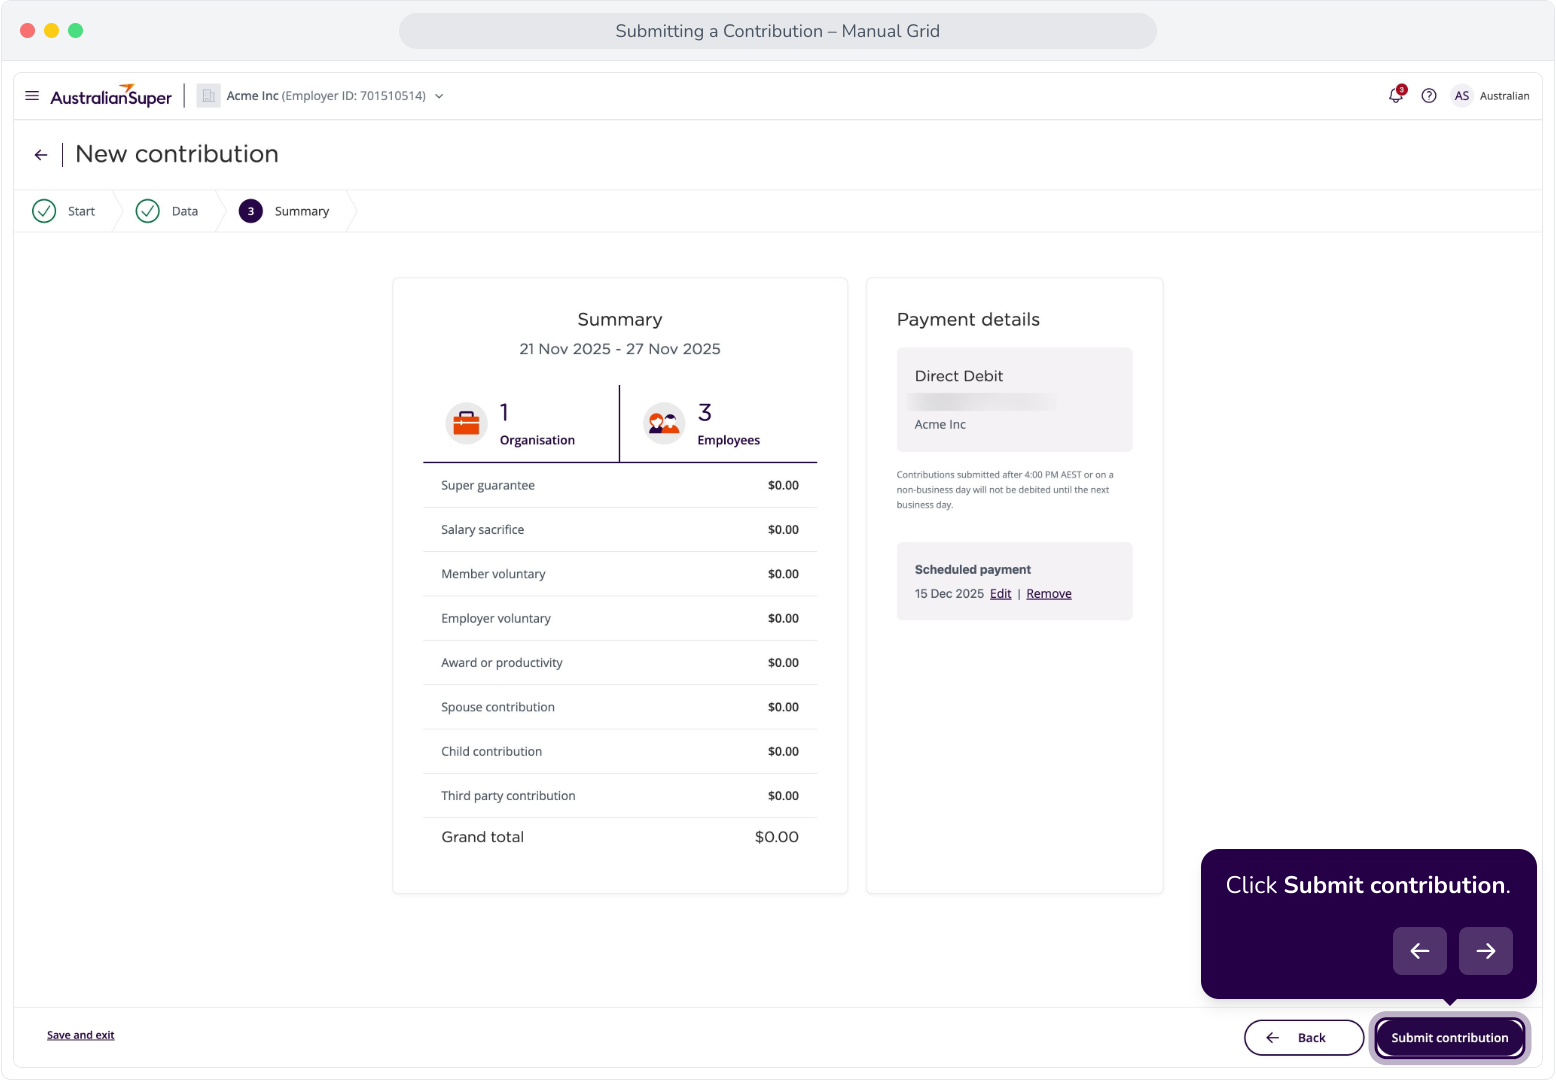The width and height of the screenshot is (1556, 1080).
Task: Go back using arrow beside New contribution
Action: coord(41,155)
